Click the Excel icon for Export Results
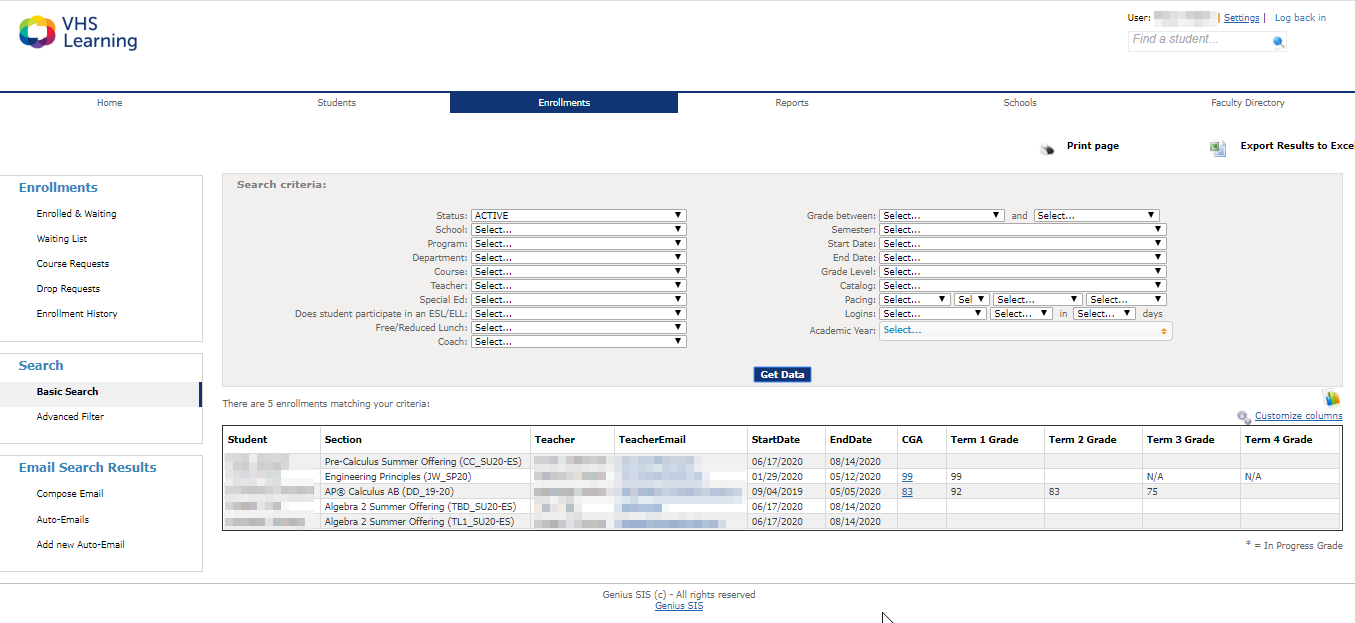 1218,148
